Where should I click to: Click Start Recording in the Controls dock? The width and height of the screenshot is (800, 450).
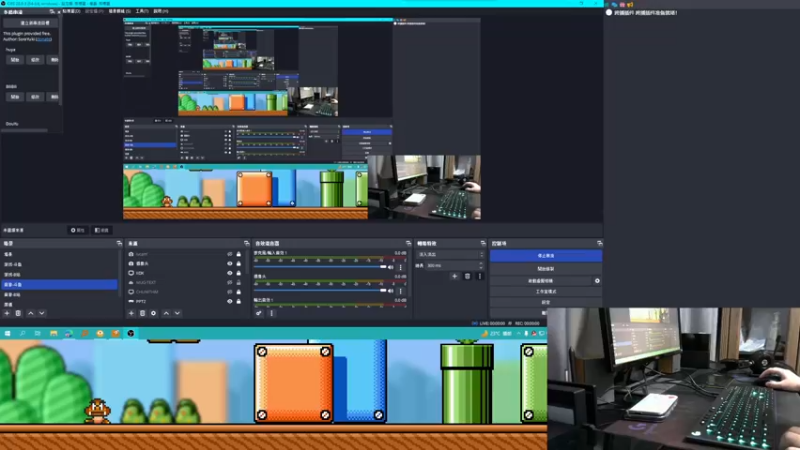[x=546, y=268]
